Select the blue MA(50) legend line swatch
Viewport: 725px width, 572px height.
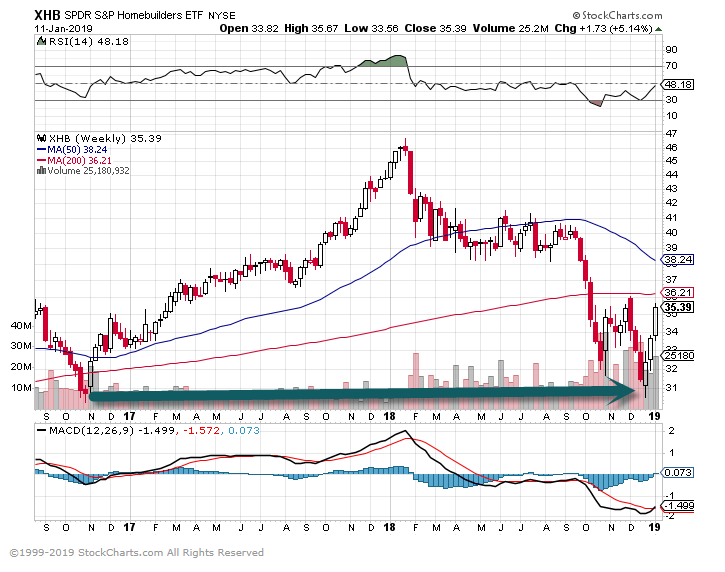41,150
